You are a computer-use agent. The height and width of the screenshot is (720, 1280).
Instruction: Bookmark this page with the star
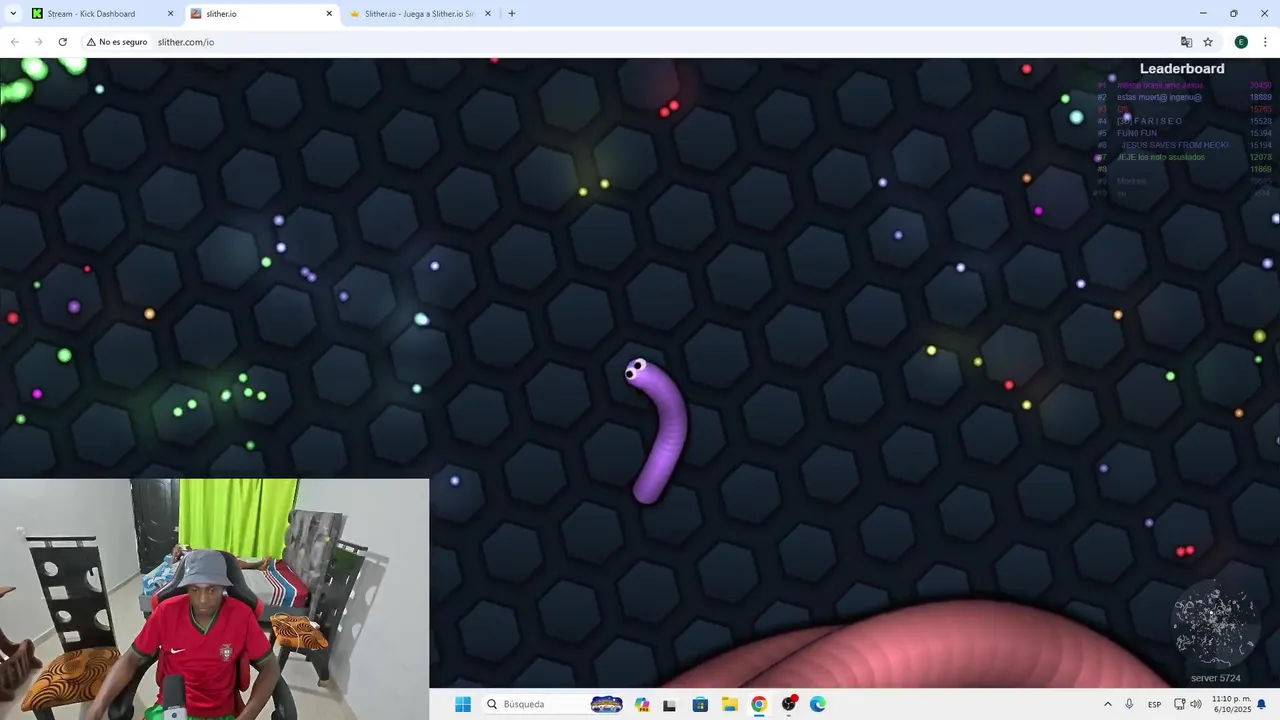(x=1208, y=42)
